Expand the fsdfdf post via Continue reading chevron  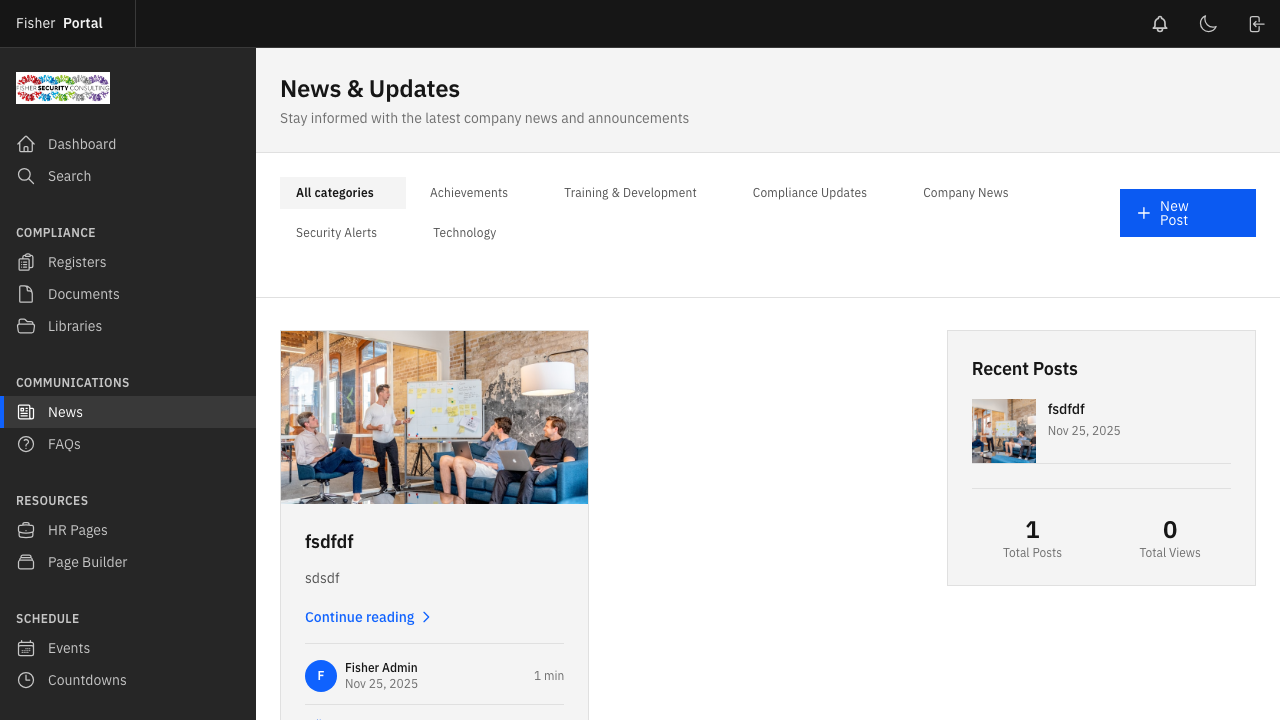(427, 617)
